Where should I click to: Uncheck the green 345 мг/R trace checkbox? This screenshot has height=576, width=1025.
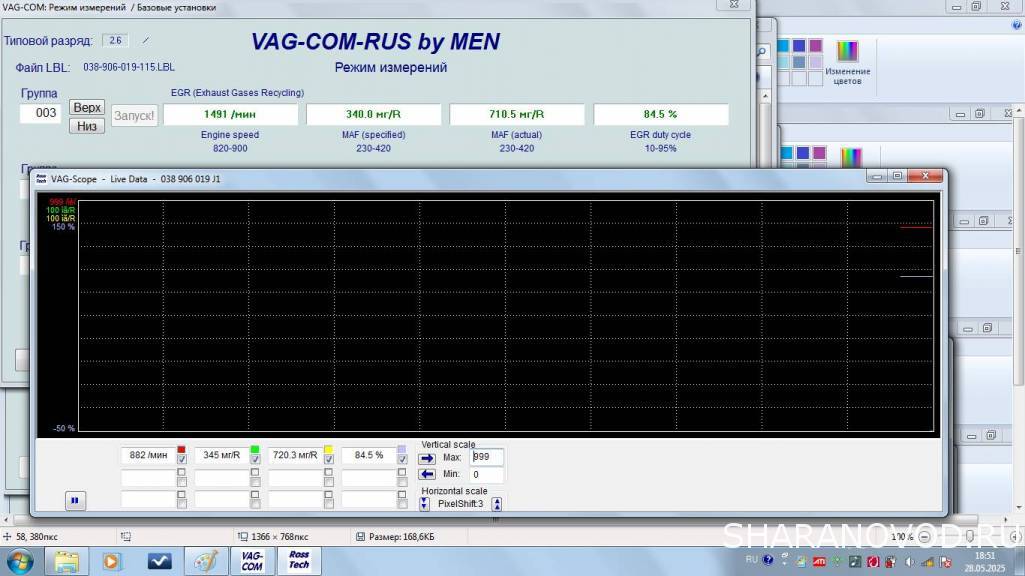tap(255, 459)
